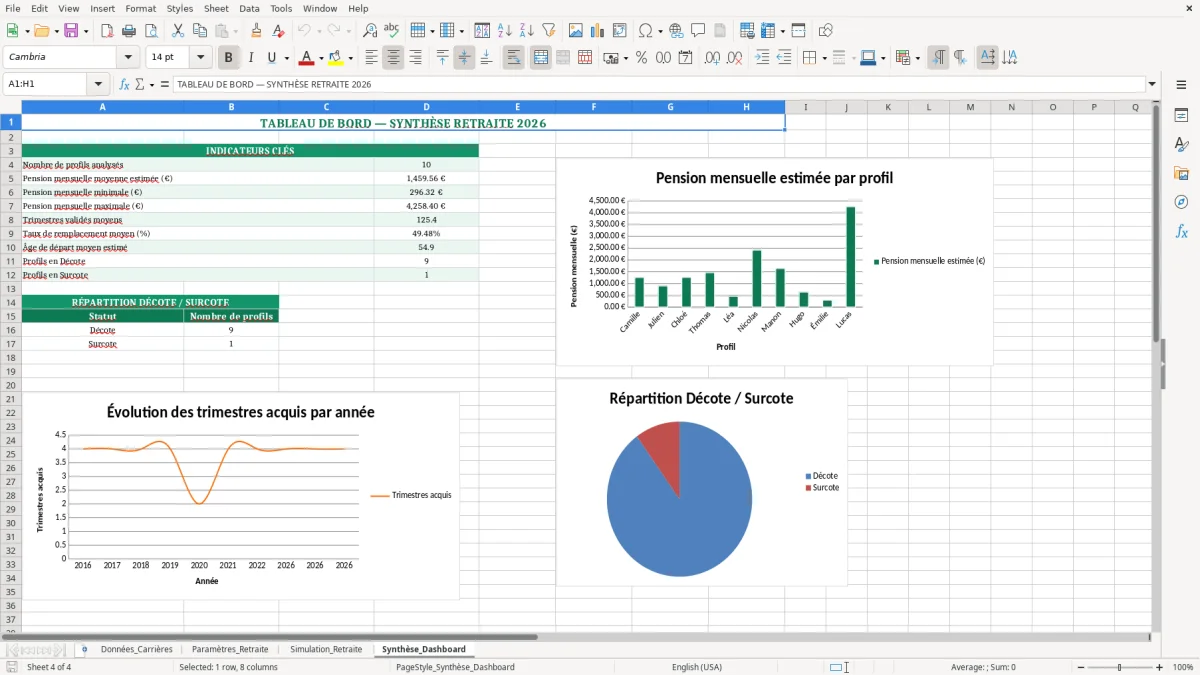Click the formula input line
This screenshot has height=675, width=1200.
(658, 84)
